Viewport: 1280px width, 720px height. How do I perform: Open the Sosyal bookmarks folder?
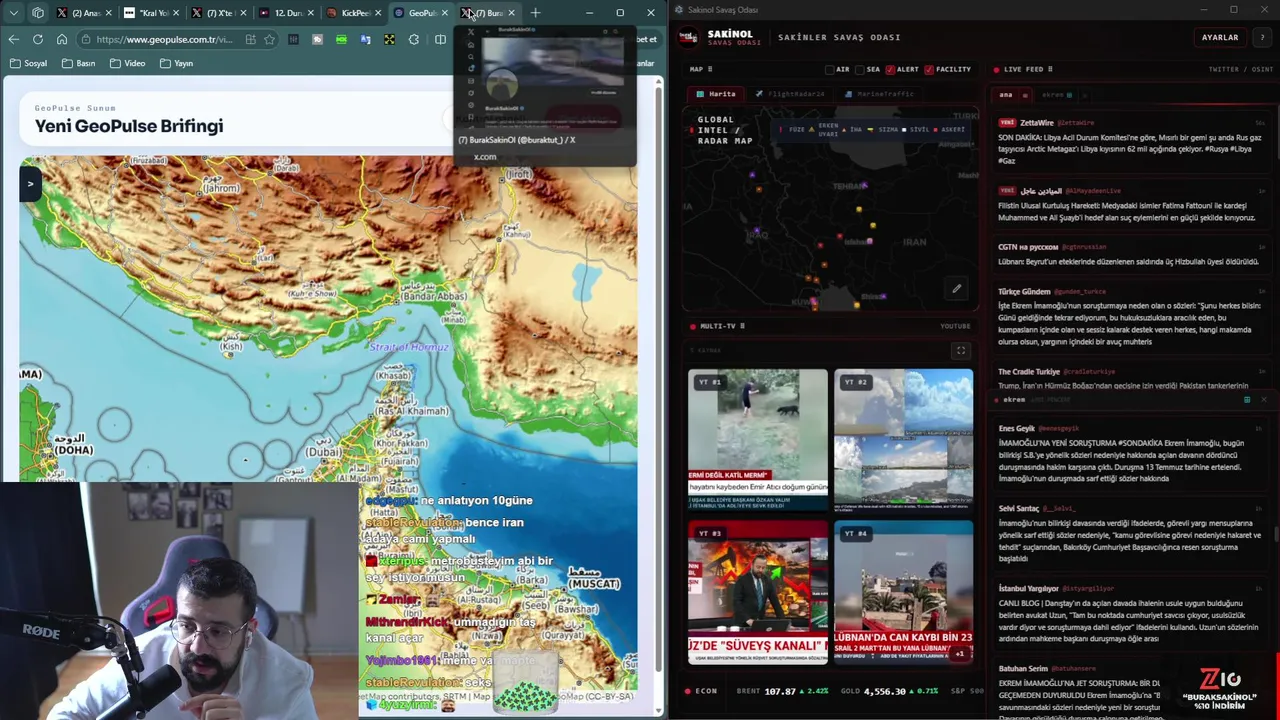click(x=28, y=63)
